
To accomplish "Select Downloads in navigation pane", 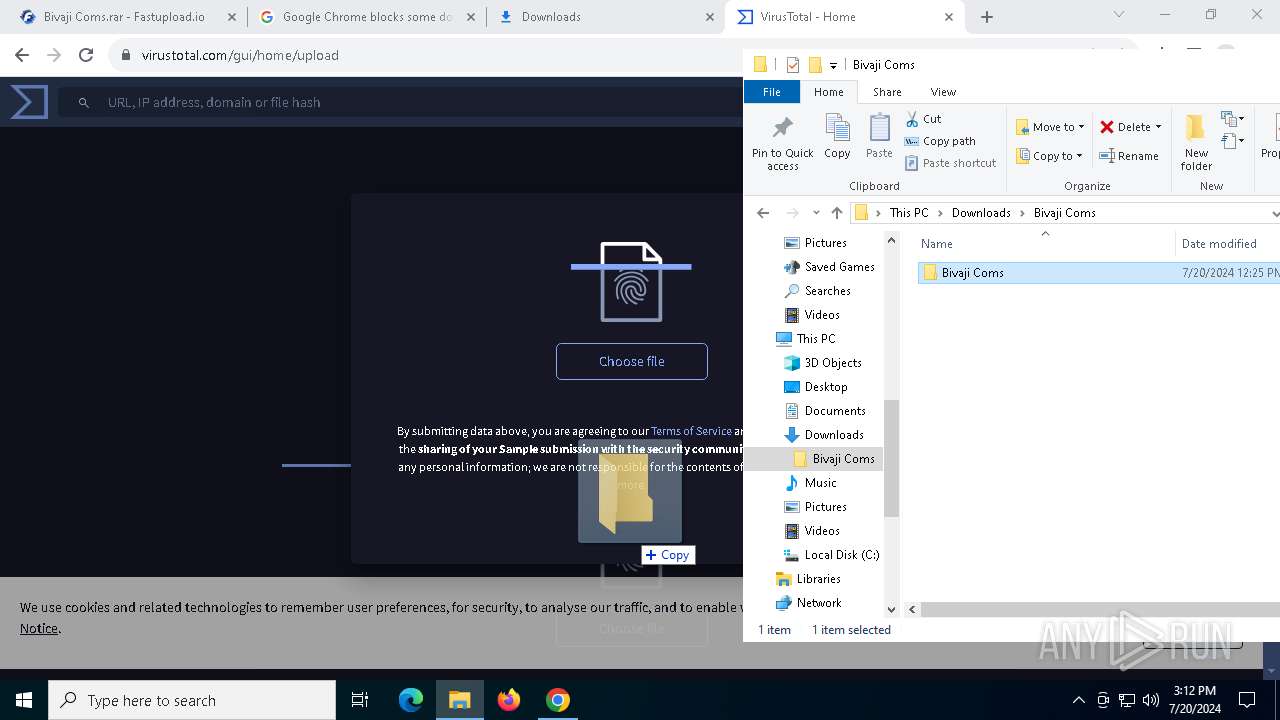I will [834, 435].
